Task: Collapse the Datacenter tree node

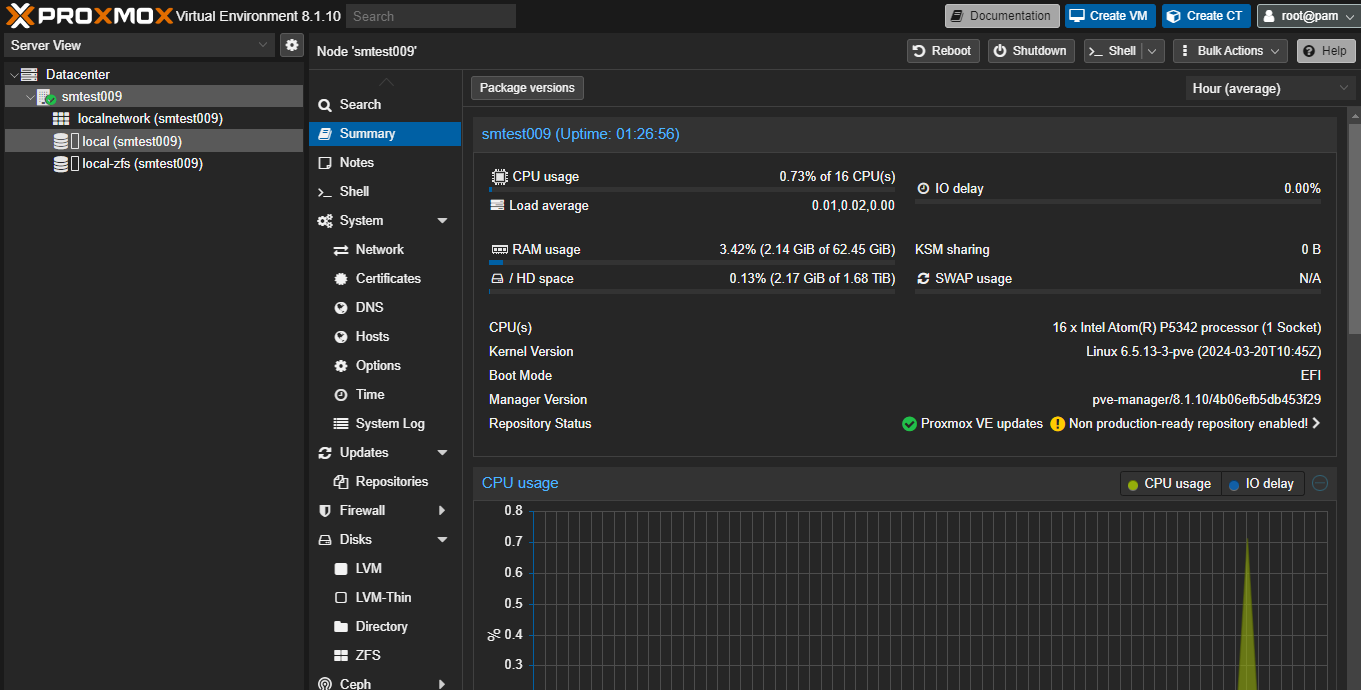Action: point(13,75)
